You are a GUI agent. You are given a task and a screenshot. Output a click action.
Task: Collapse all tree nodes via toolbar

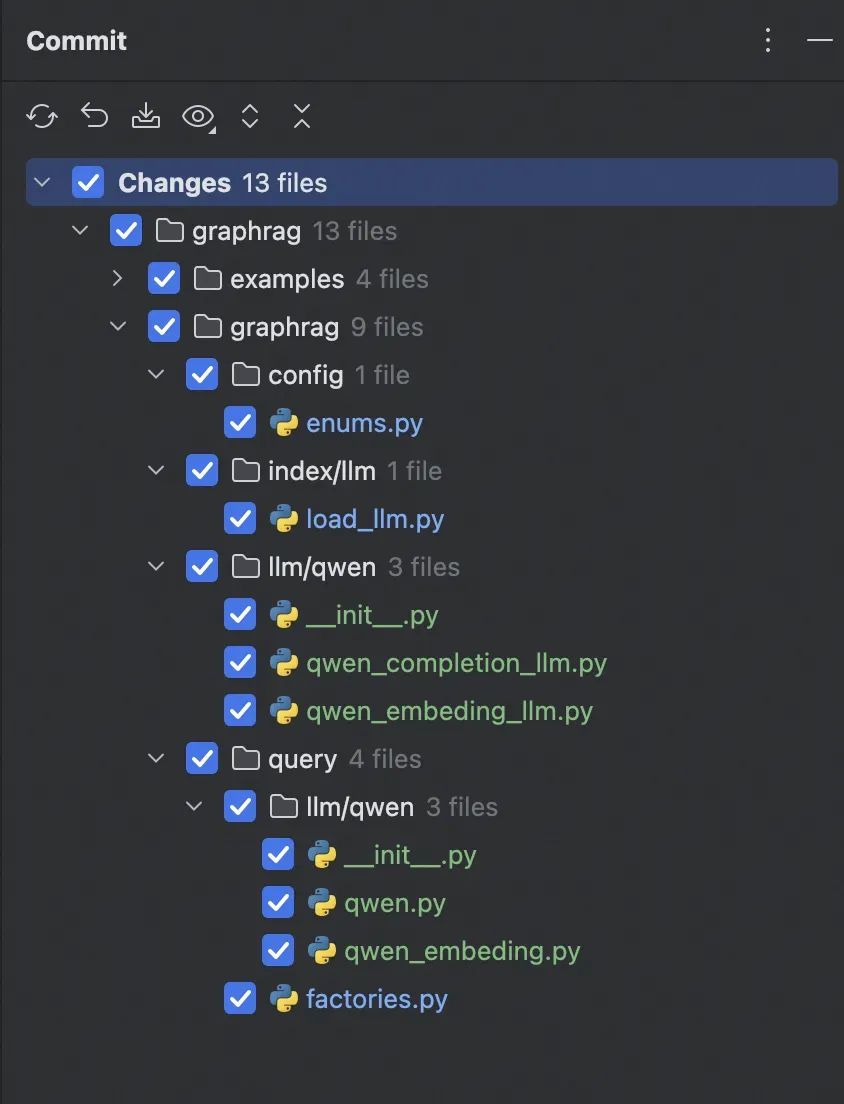pos(302,116)
